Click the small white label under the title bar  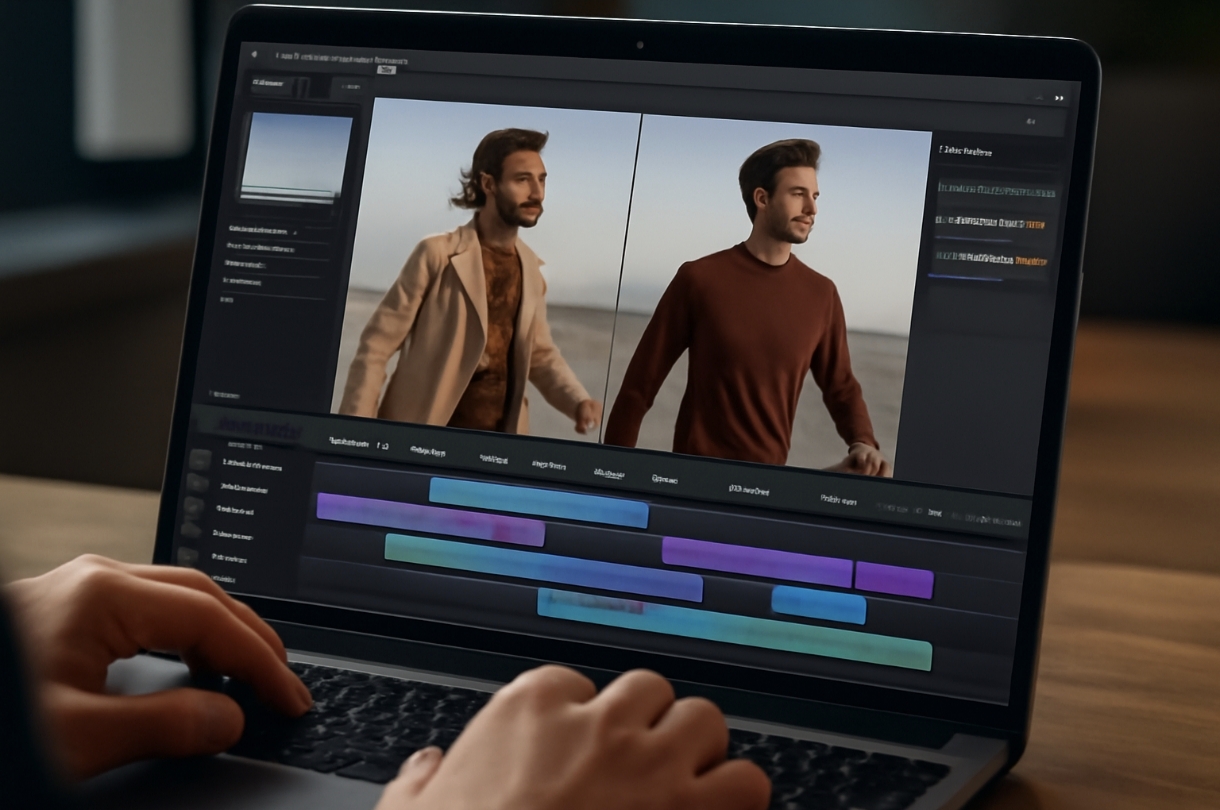tap(386, 70)
